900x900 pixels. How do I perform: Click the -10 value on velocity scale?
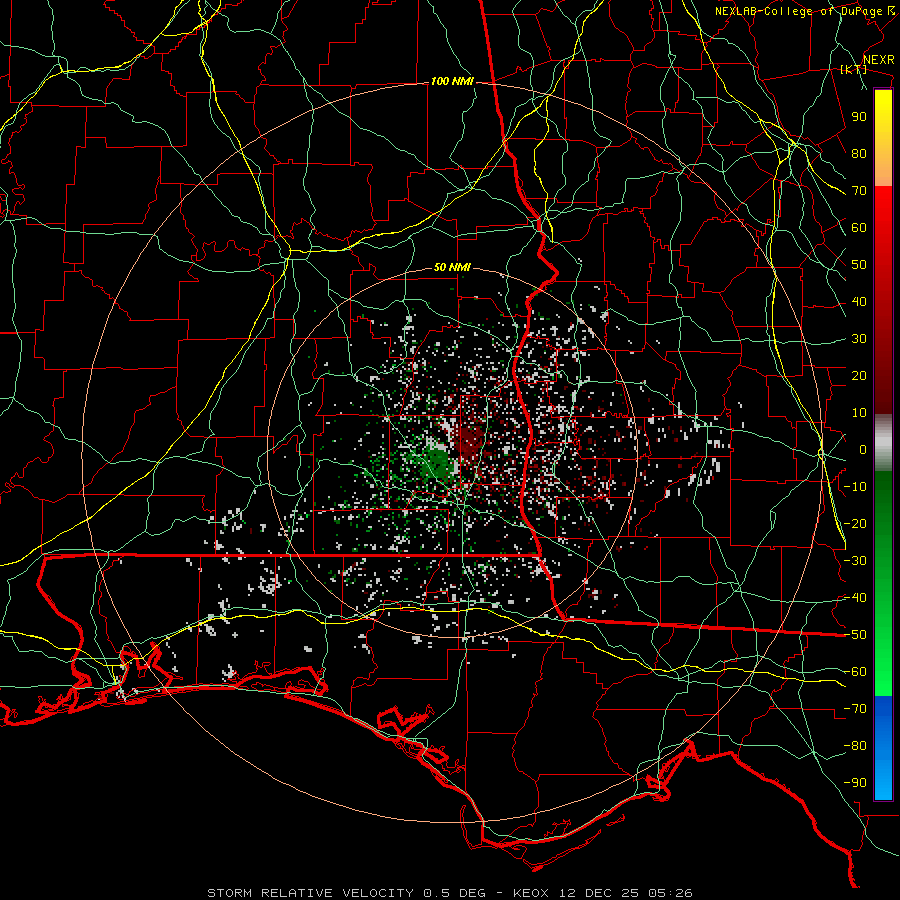point(855,487)
